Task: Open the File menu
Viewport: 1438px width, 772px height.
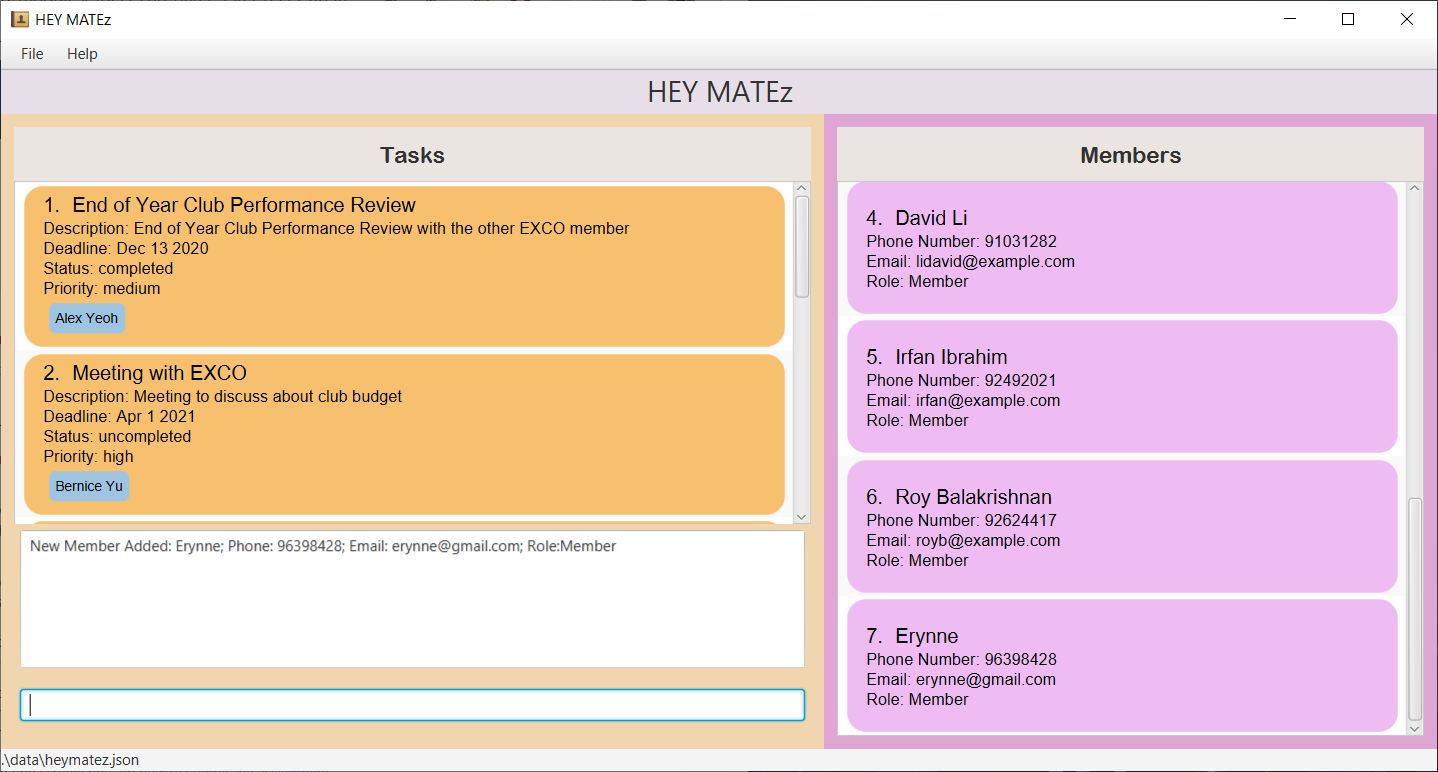Action: (x=32, y=54)
